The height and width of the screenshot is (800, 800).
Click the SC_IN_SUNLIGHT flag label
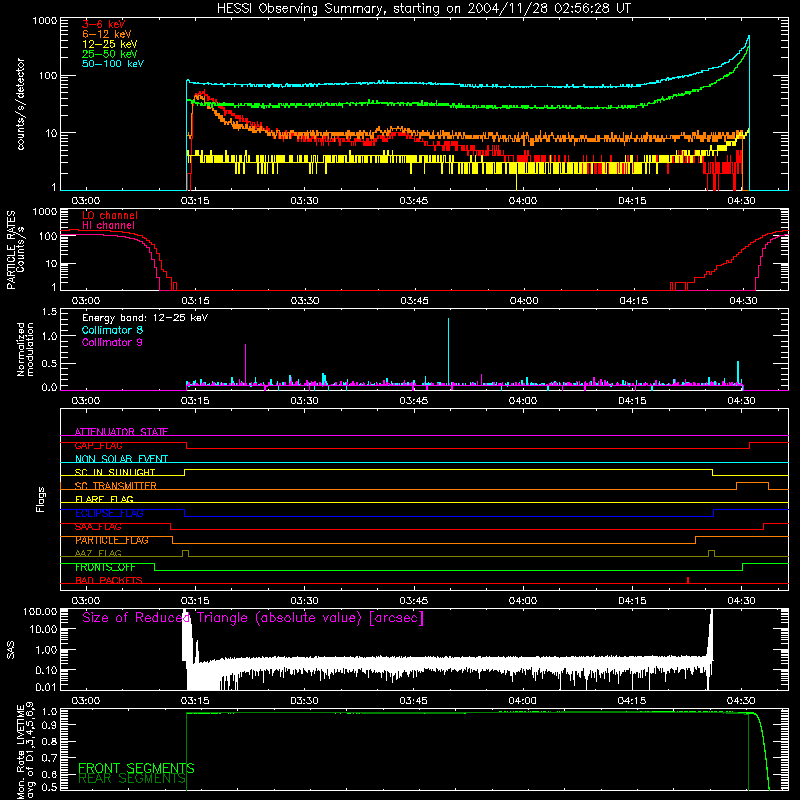pyautogui.click(x=115, y=472)
